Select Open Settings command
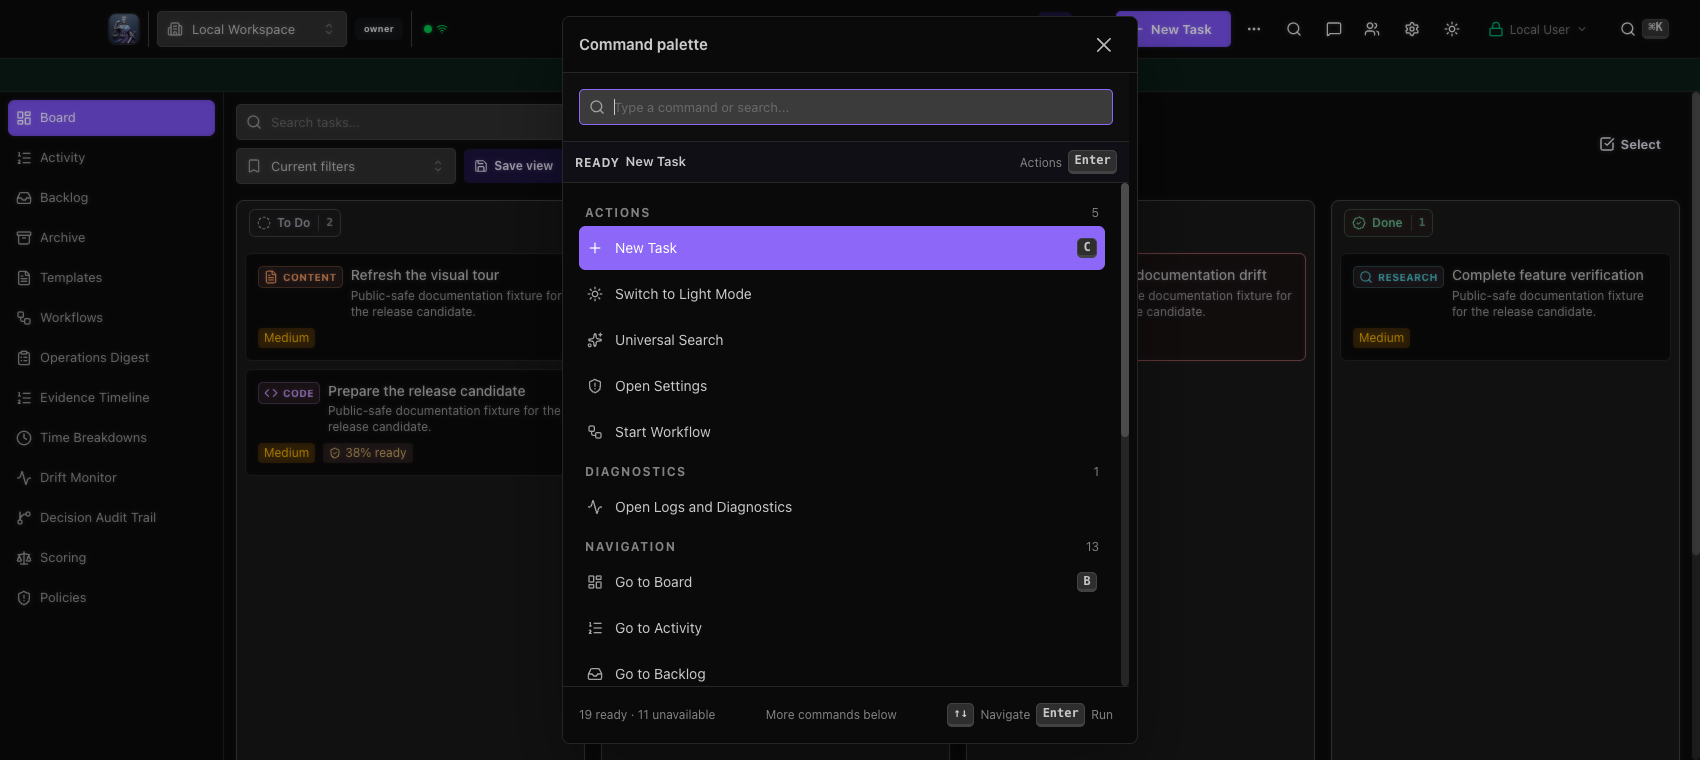Image resolution: width=1700 pixels, height=760 pixels. click(x=842, y=386)
